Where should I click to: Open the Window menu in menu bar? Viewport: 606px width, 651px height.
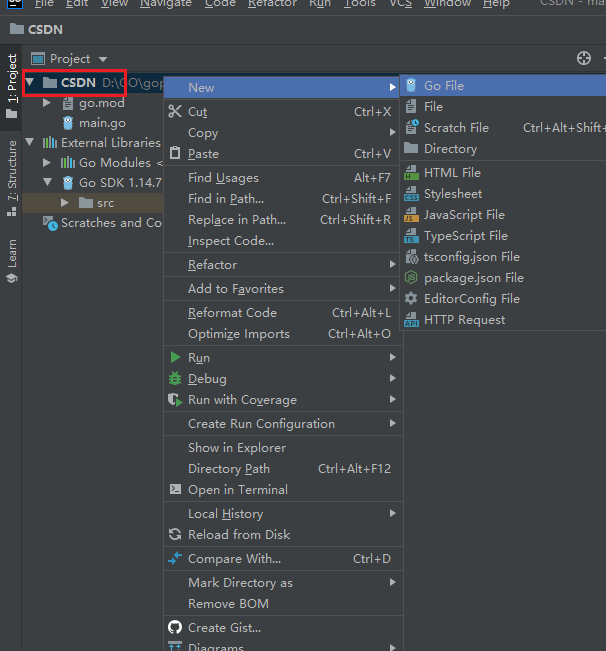(447, 4)
